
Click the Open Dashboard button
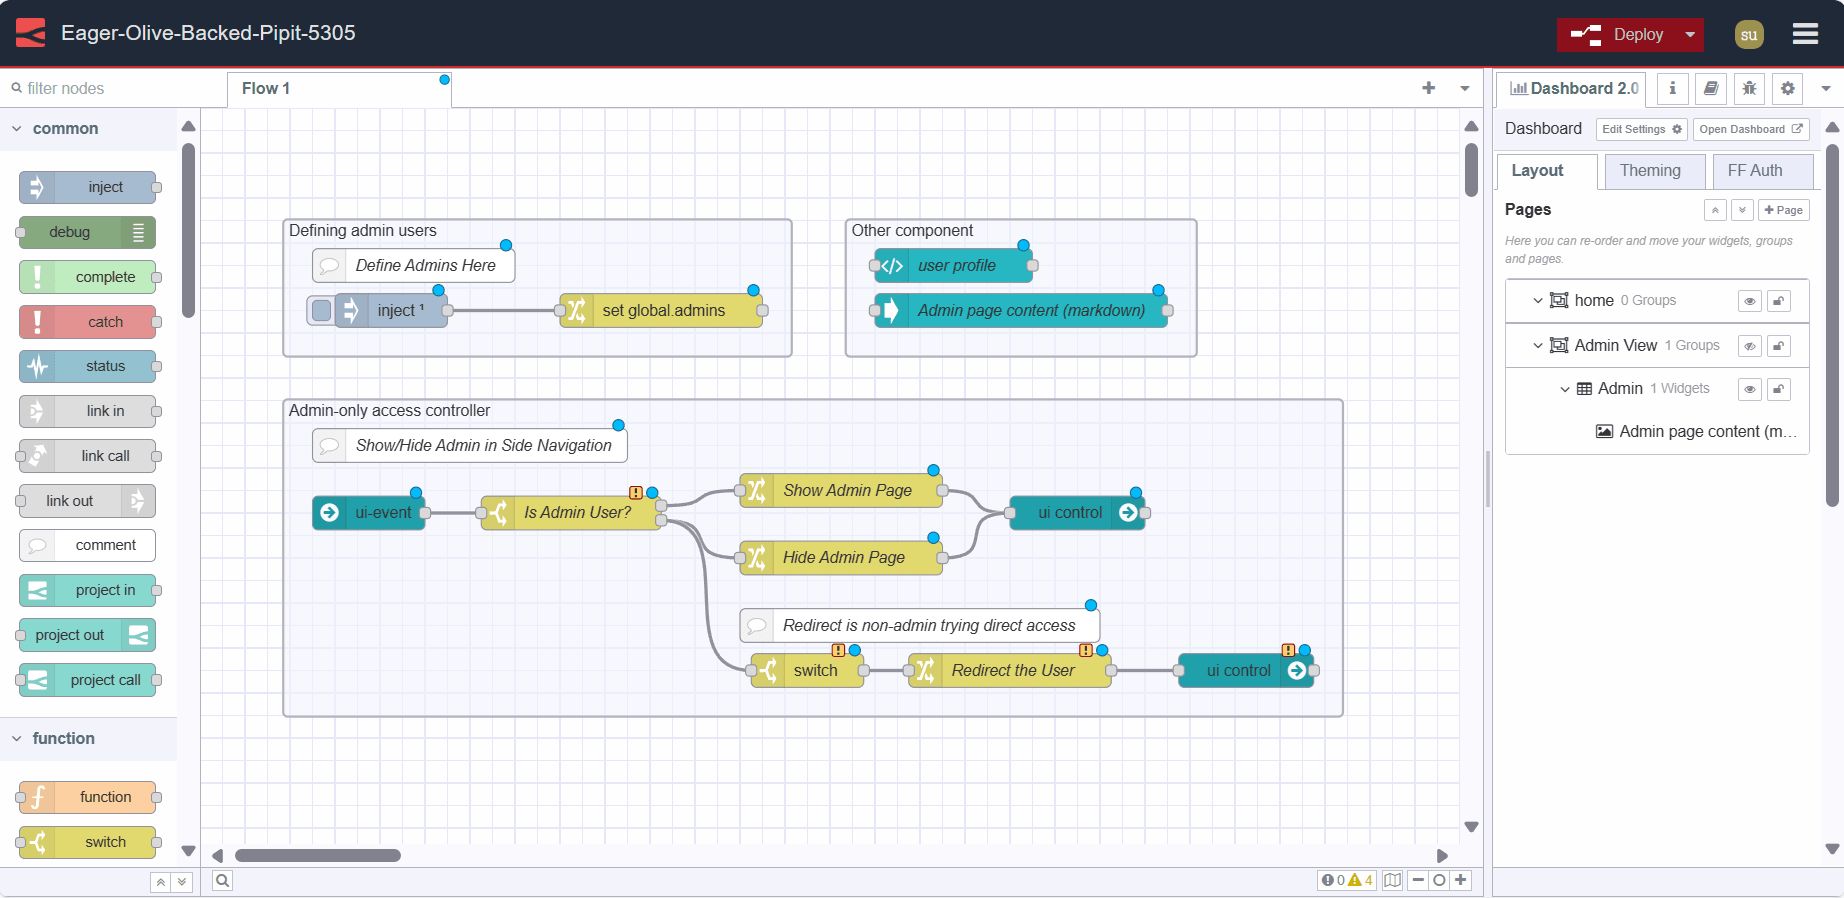tap(1750, 129)
